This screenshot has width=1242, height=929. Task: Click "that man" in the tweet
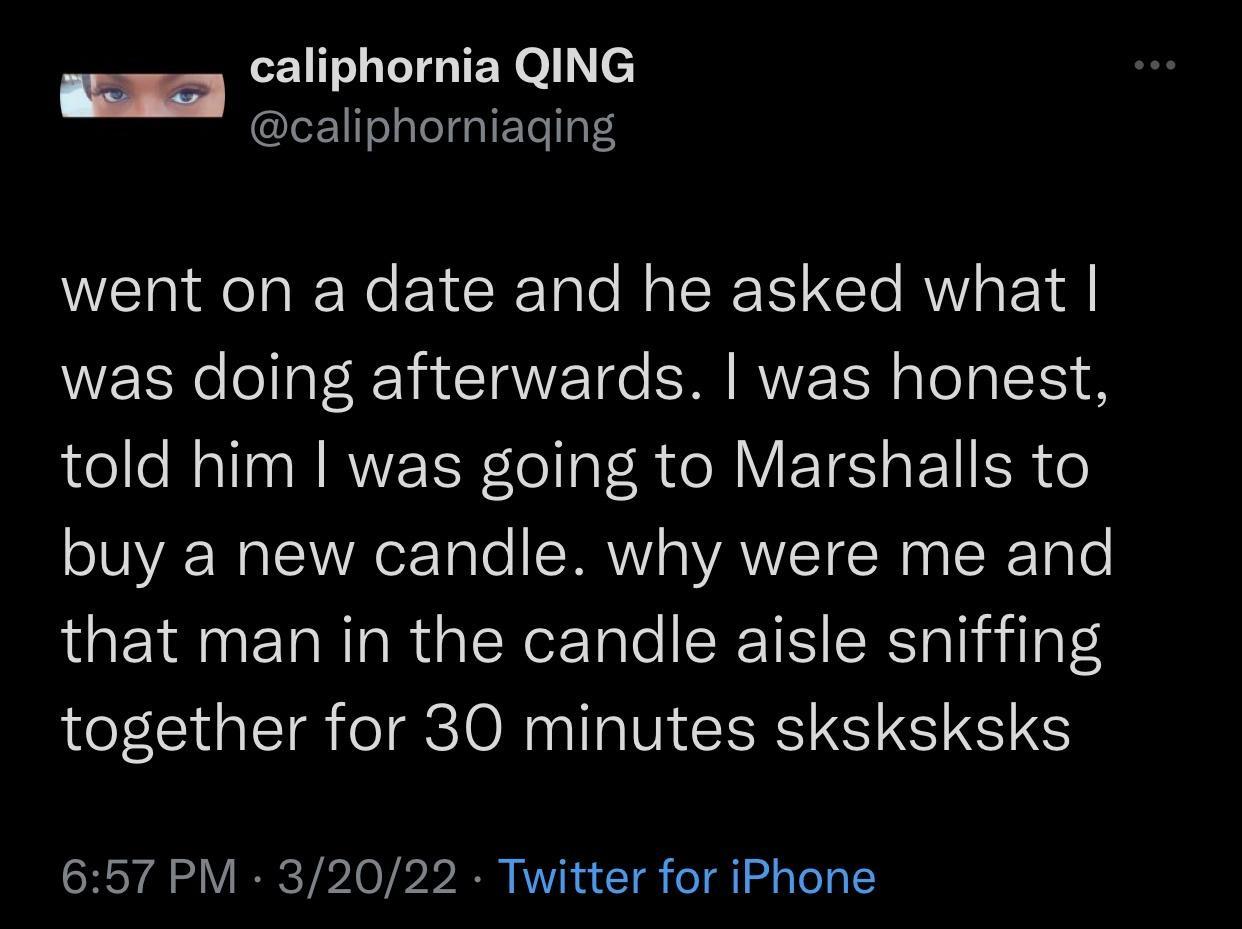pos(193,642)
